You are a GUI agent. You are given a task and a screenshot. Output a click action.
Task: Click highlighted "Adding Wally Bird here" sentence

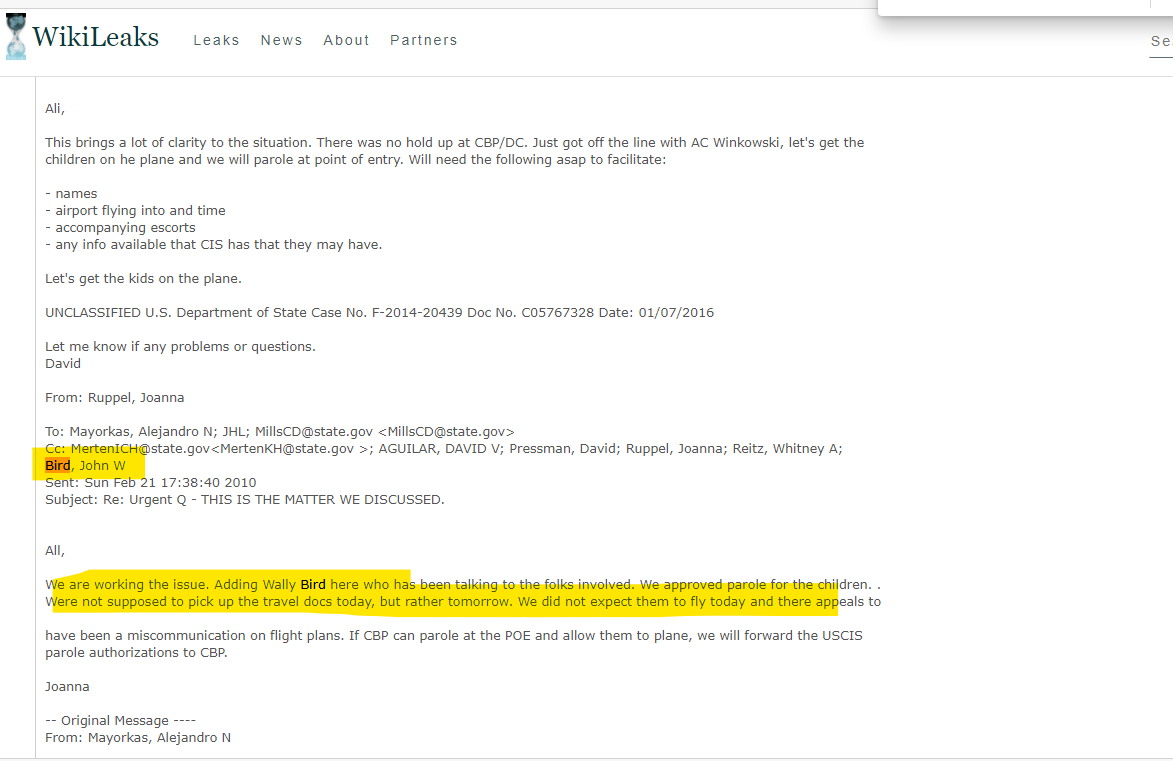coord(462,584)
